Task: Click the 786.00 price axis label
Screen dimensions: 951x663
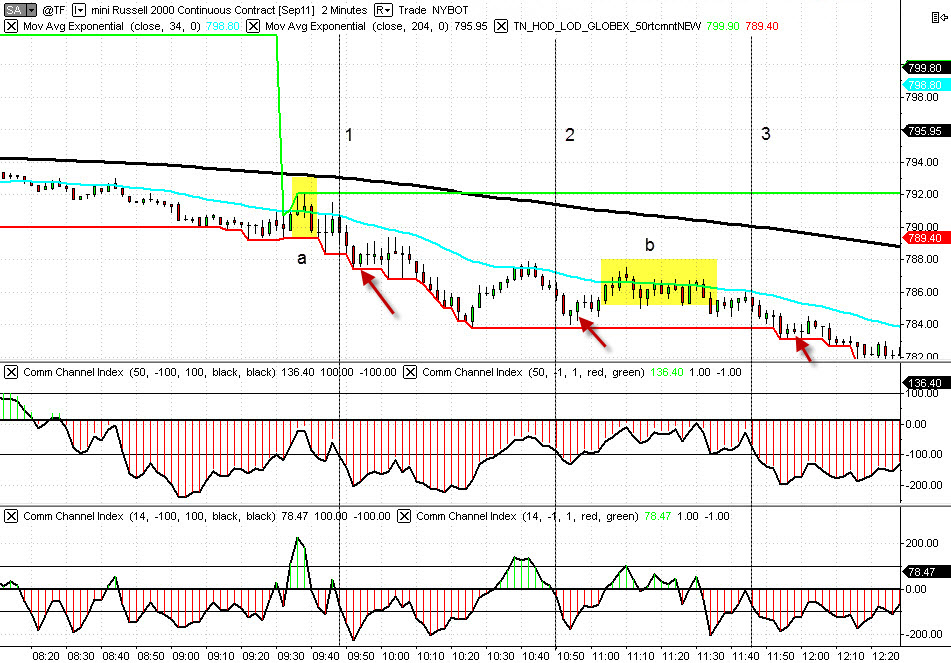Action: point(921,292)
